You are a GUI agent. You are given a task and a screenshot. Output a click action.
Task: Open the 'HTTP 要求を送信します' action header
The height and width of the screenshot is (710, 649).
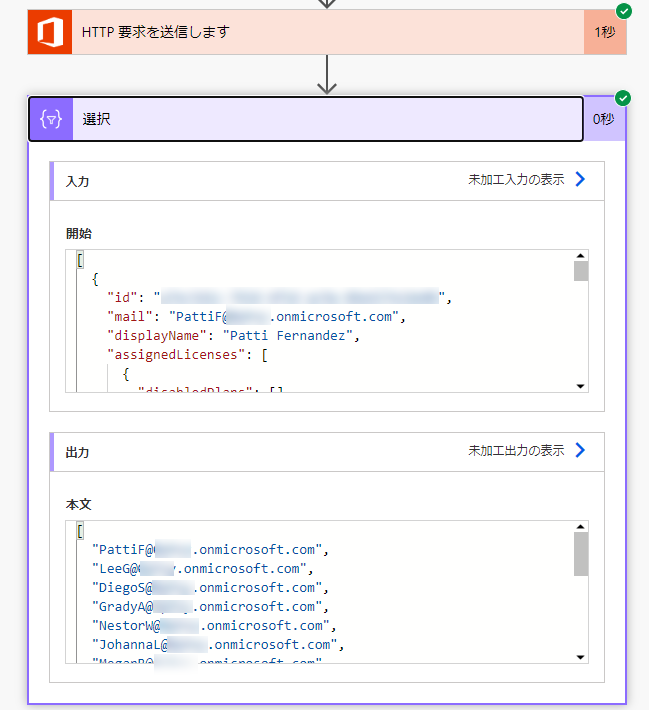(327, 32)
